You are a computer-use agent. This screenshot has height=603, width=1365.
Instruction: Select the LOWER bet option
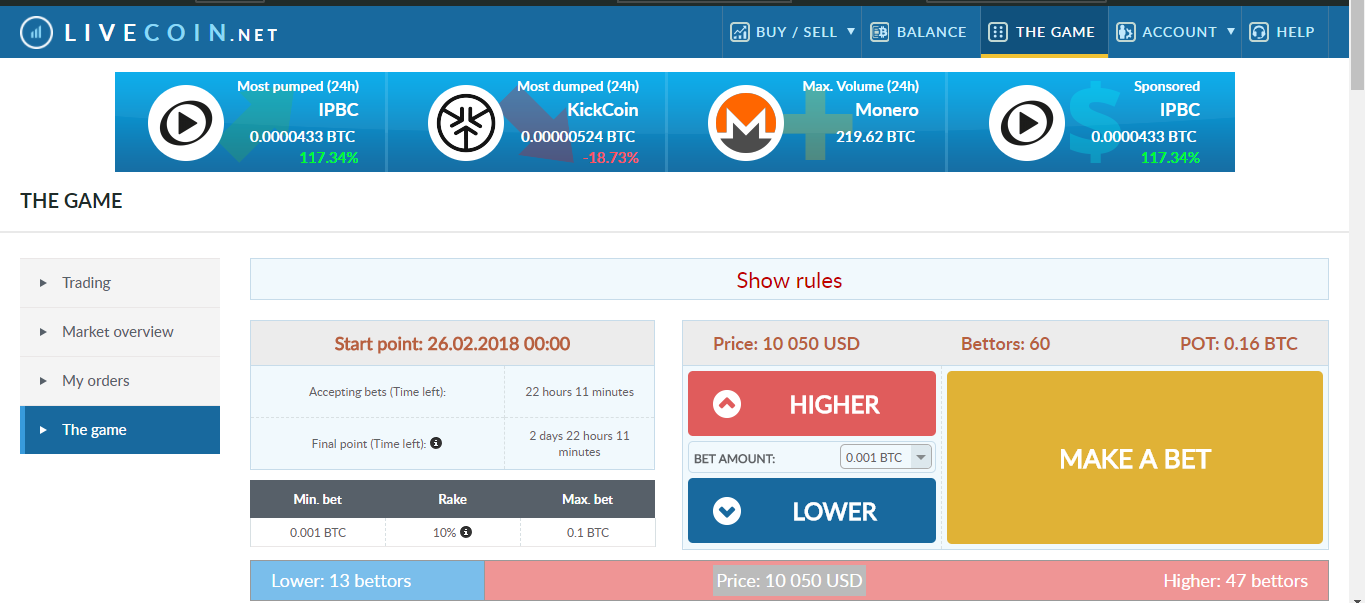pos(812,511)
